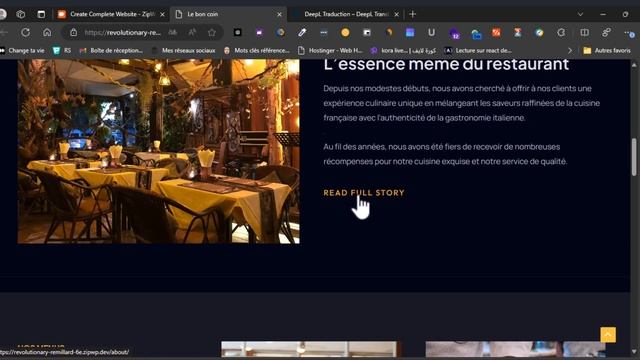Open the Autres favoris folder
Viewport: 640px width, 360px height.
607,51
